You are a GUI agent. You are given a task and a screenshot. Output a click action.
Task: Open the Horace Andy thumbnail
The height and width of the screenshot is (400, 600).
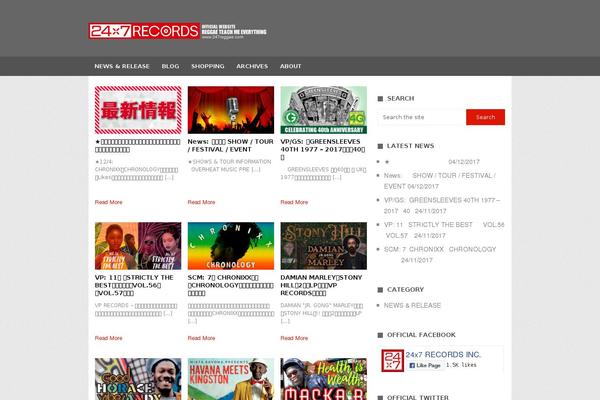pyautogui.click(x=138, y=379)
